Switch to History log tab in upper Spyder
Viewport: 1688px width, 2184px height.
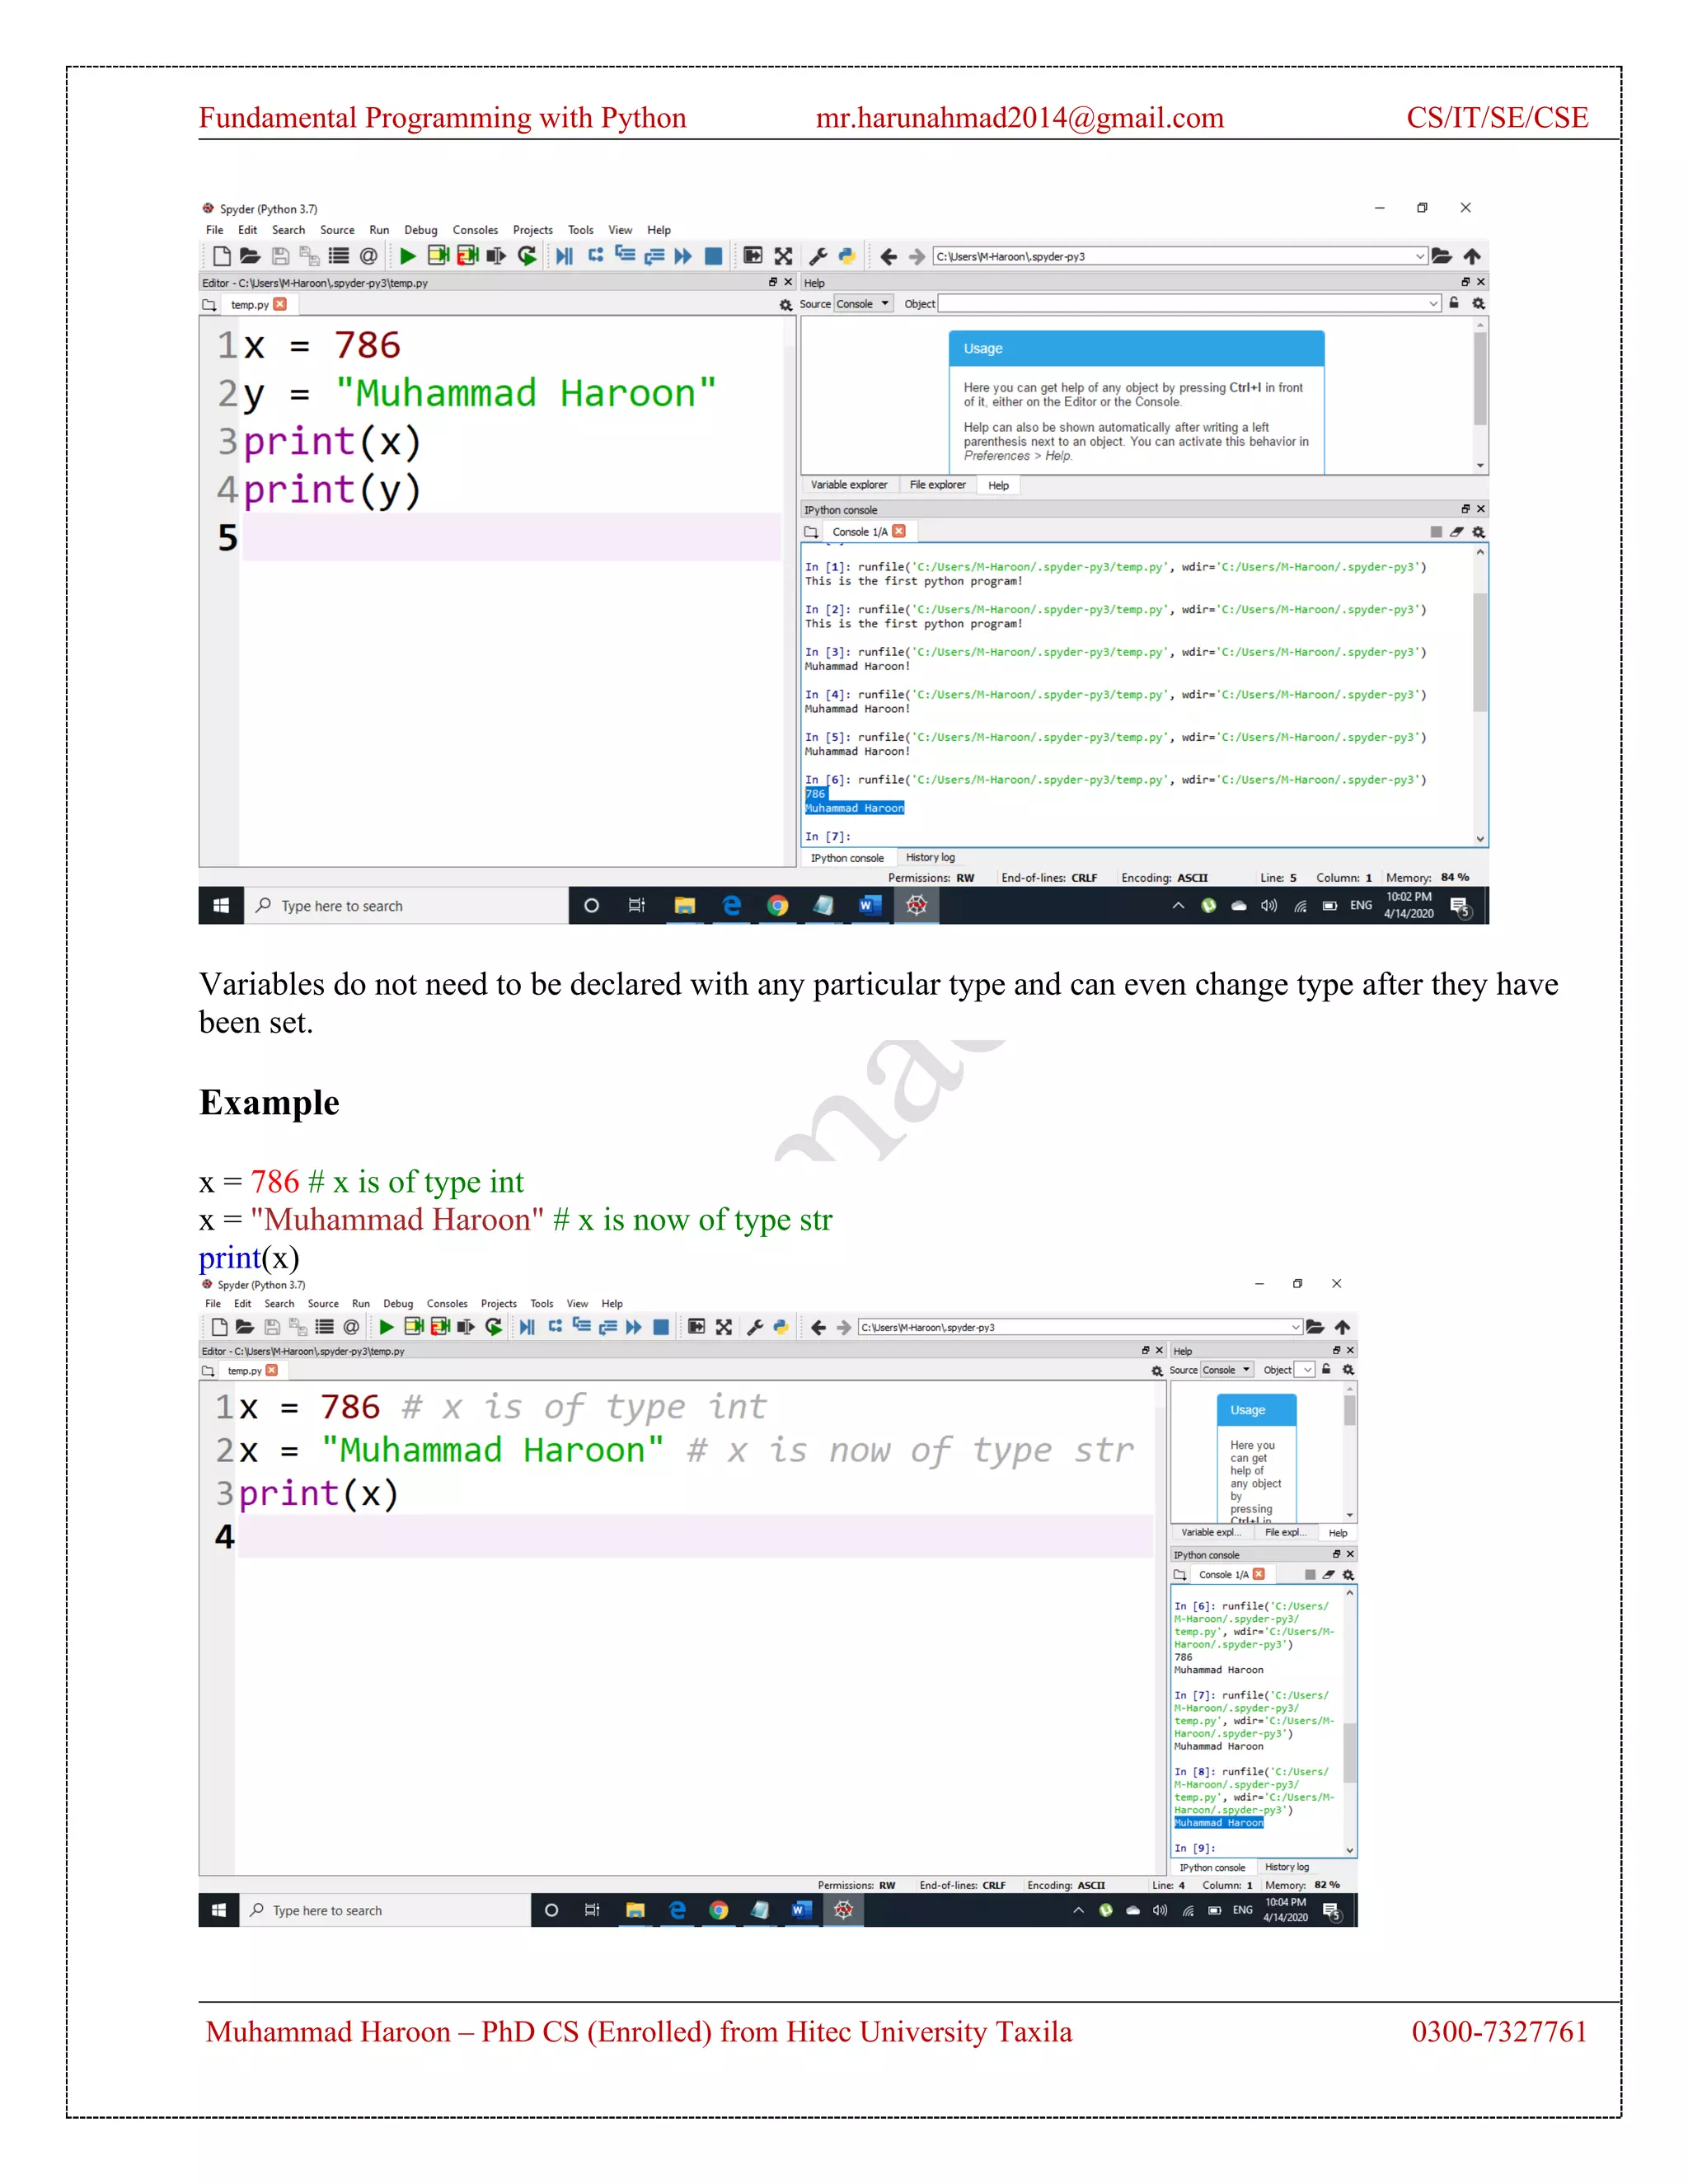pos(930,858)
